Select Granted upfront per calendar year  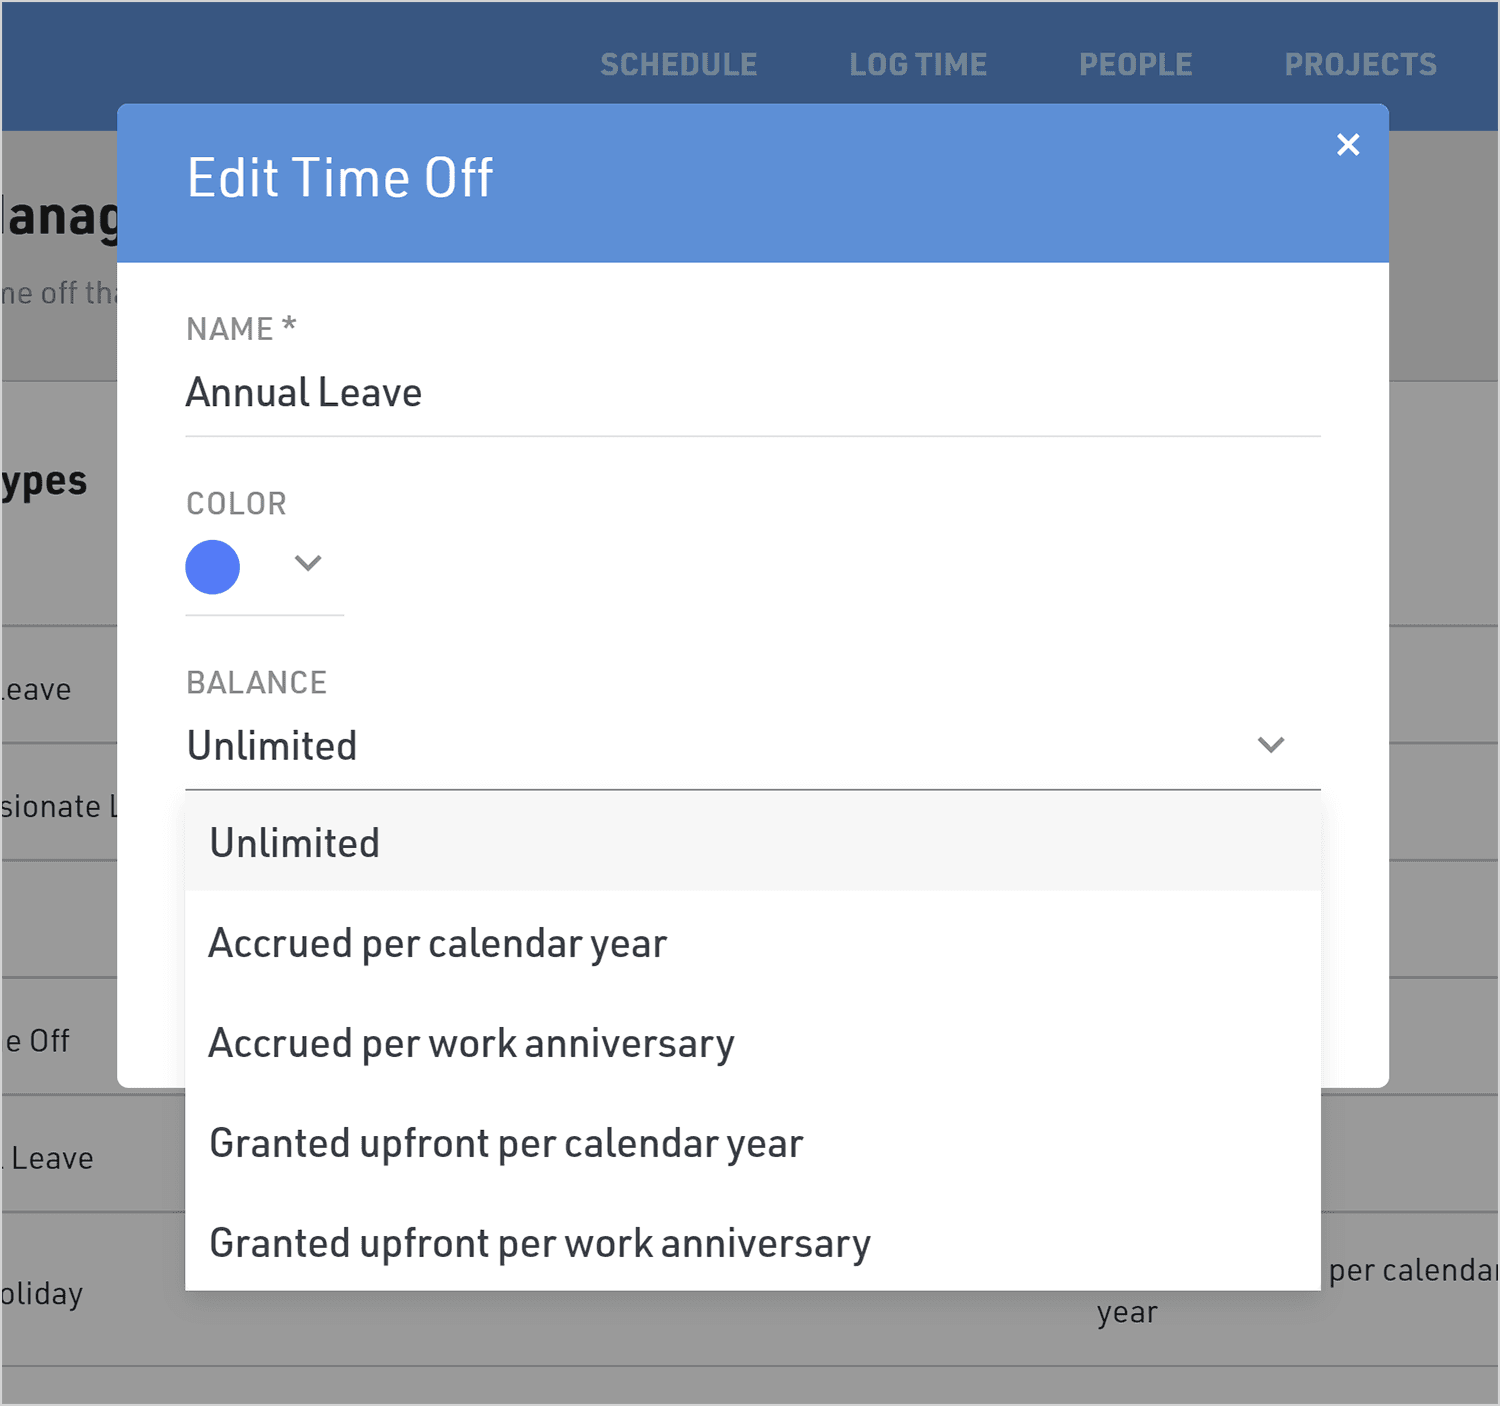coord(506,1143)
